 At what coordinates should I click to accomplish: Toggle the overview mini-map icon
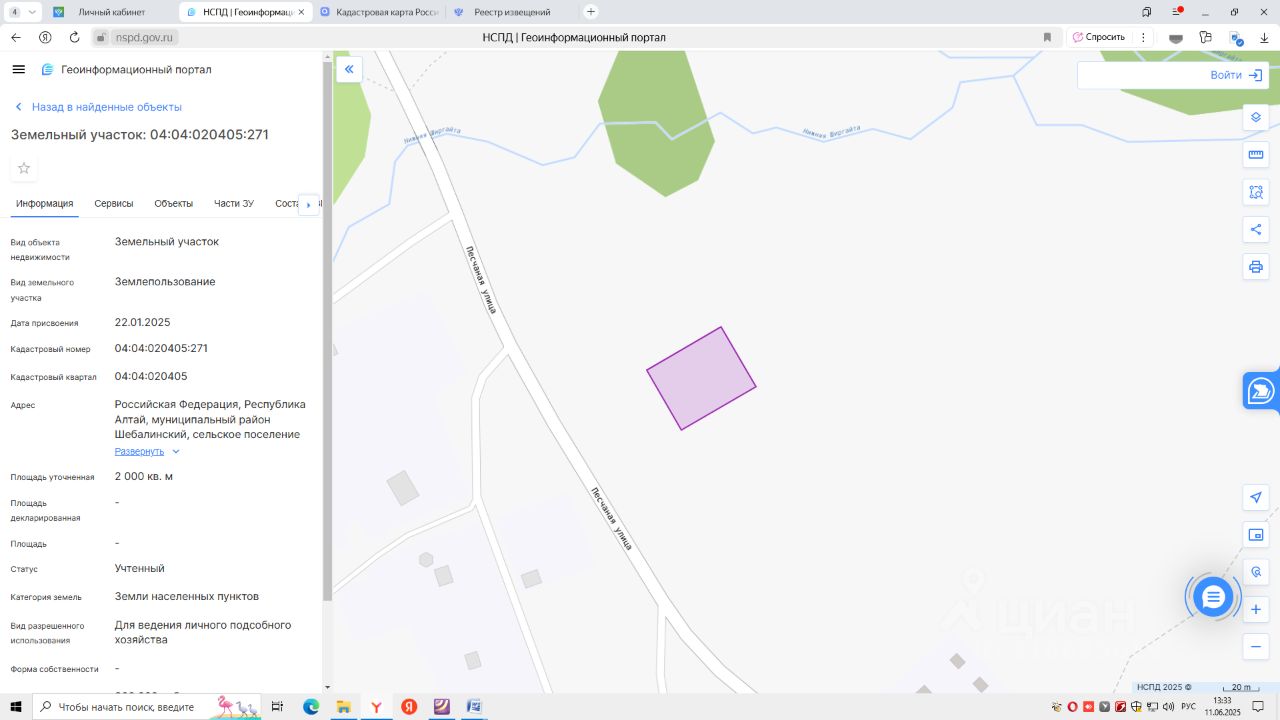[1256, 535]
